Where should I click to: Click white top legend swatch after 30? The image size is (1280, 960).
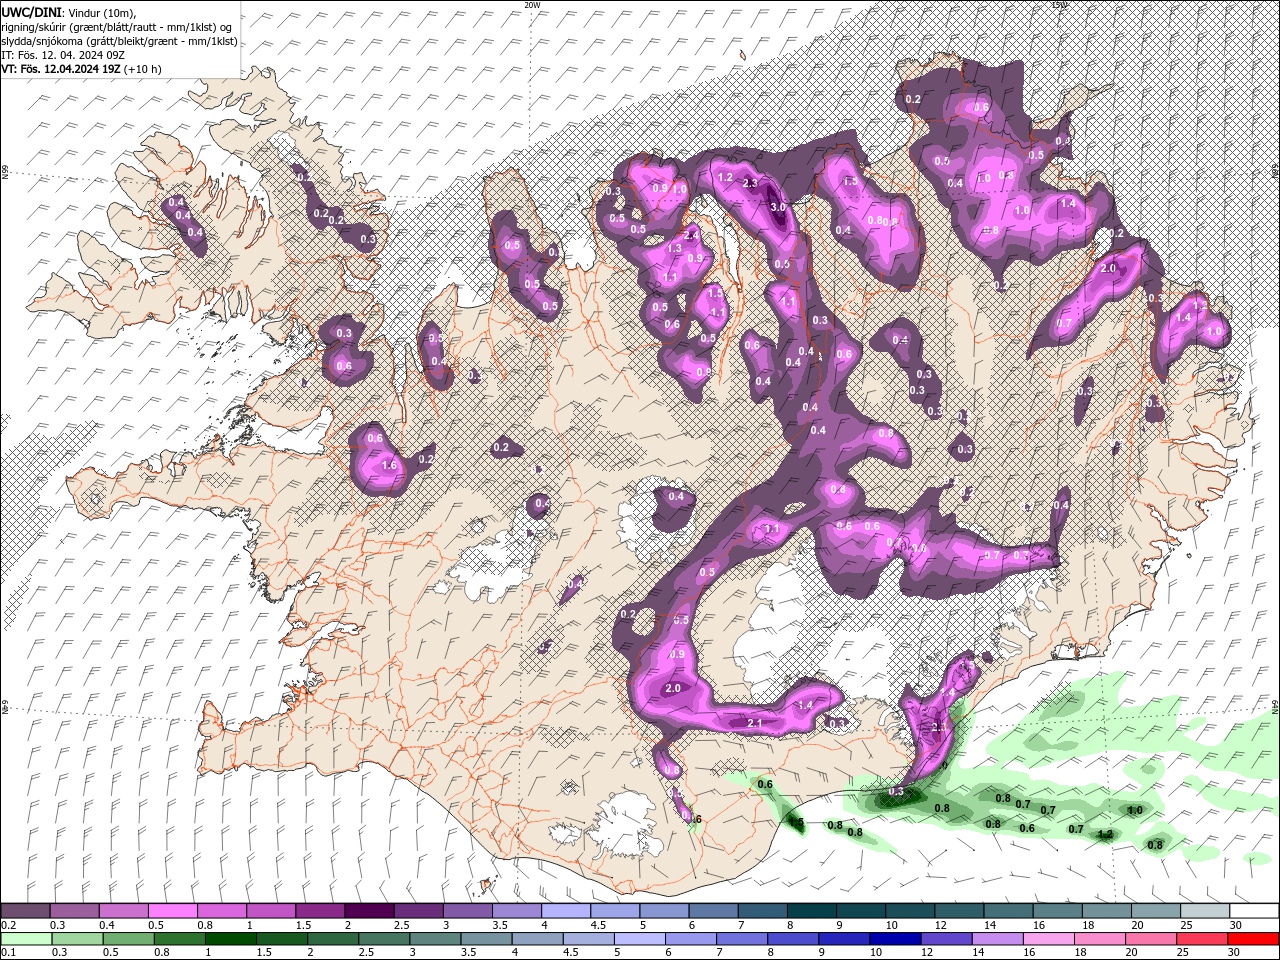tap(1254, 911)
